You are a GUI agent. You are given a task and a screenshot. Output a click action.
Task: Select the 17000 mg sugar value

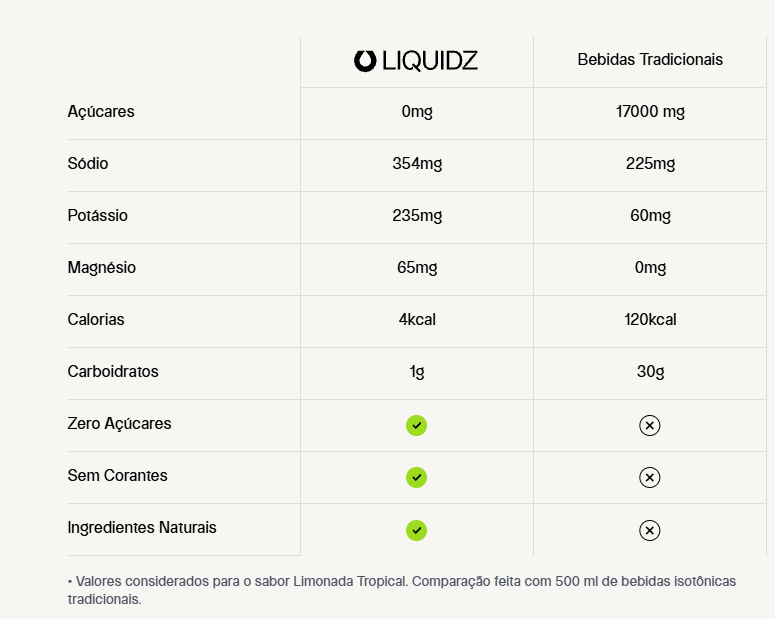(x=650, y=112)
